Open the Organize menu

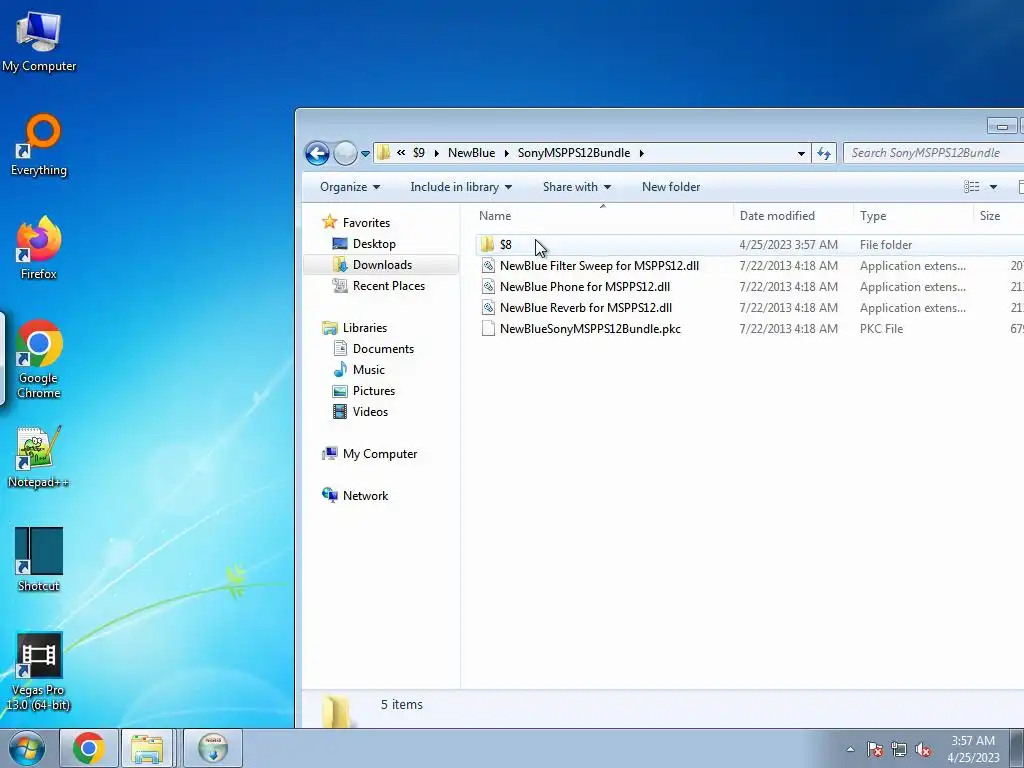point(349,187)
